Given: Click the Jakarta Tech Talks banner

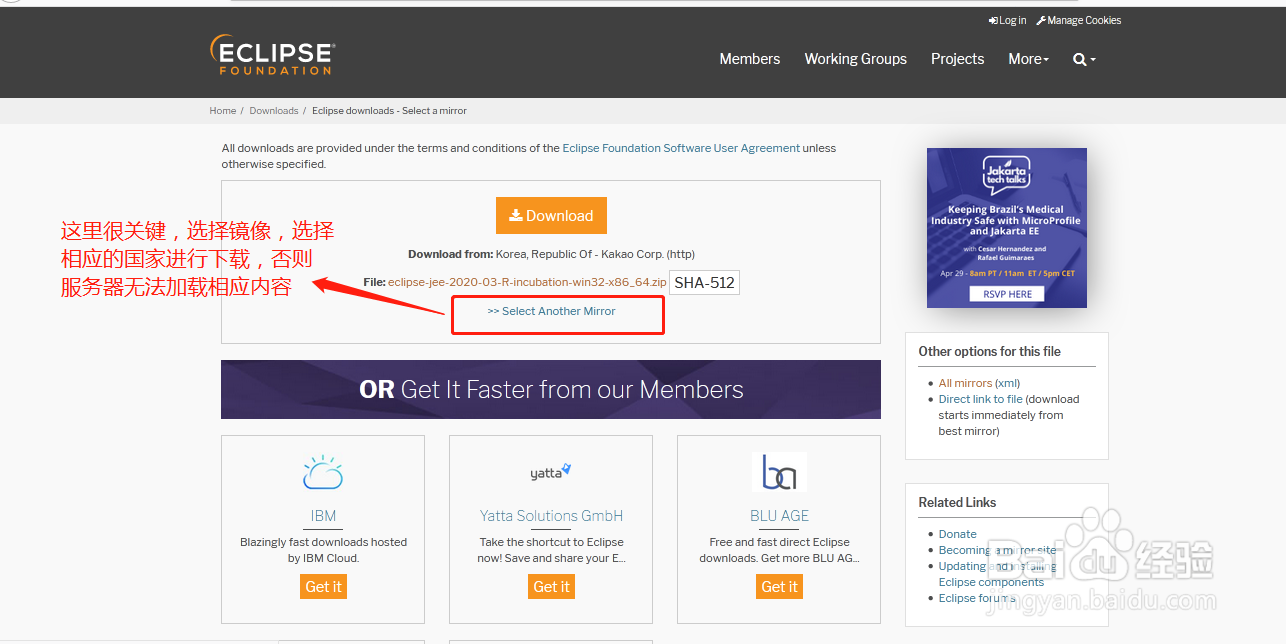Looking at the screenshot, I should 1006,227.
